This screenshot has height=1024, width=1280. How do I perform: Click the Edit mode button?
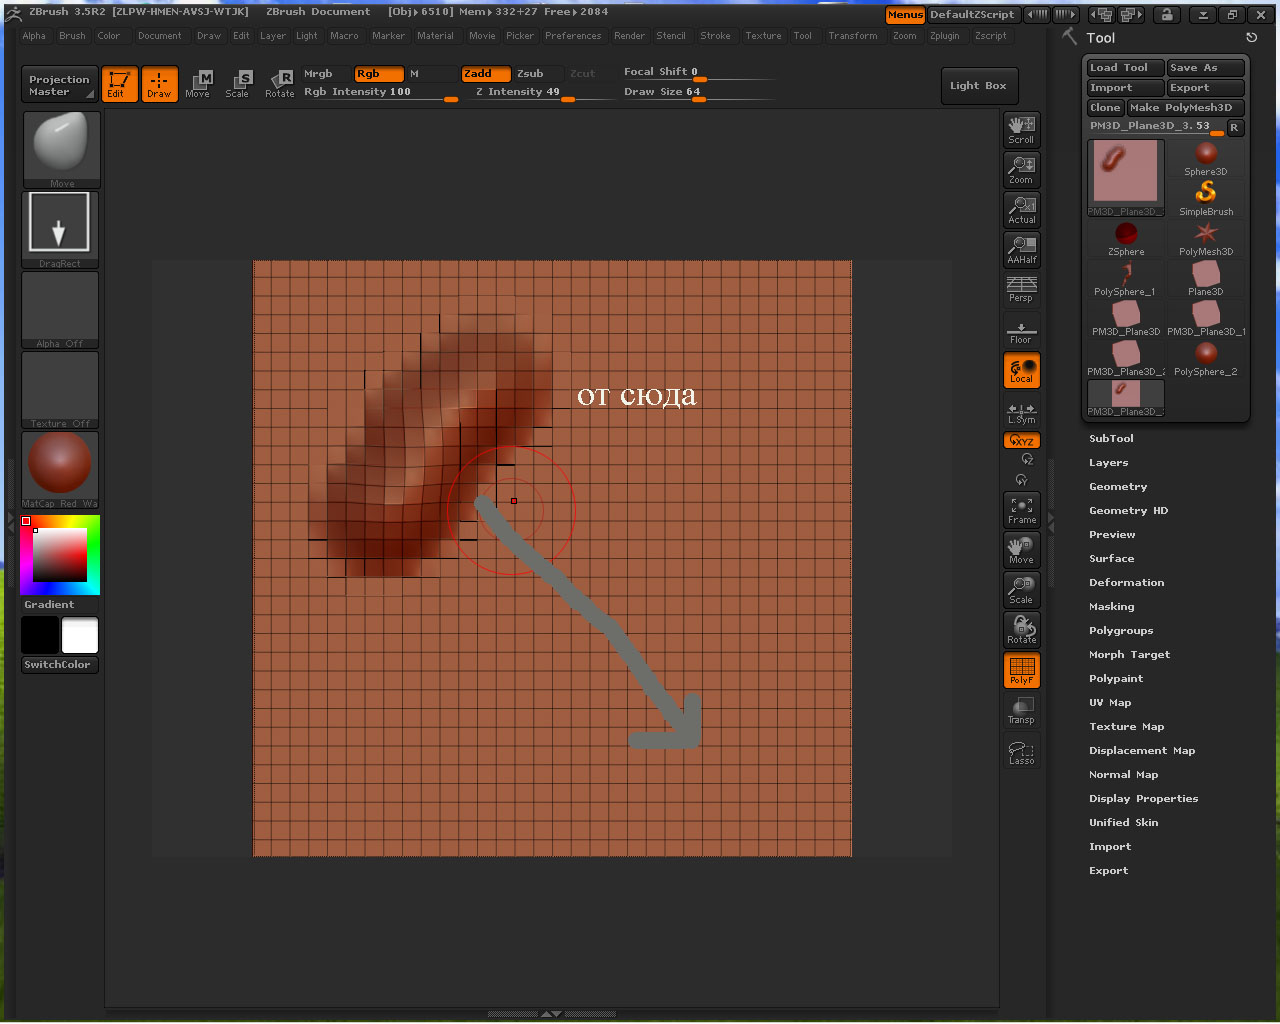[x=119, y=84]
